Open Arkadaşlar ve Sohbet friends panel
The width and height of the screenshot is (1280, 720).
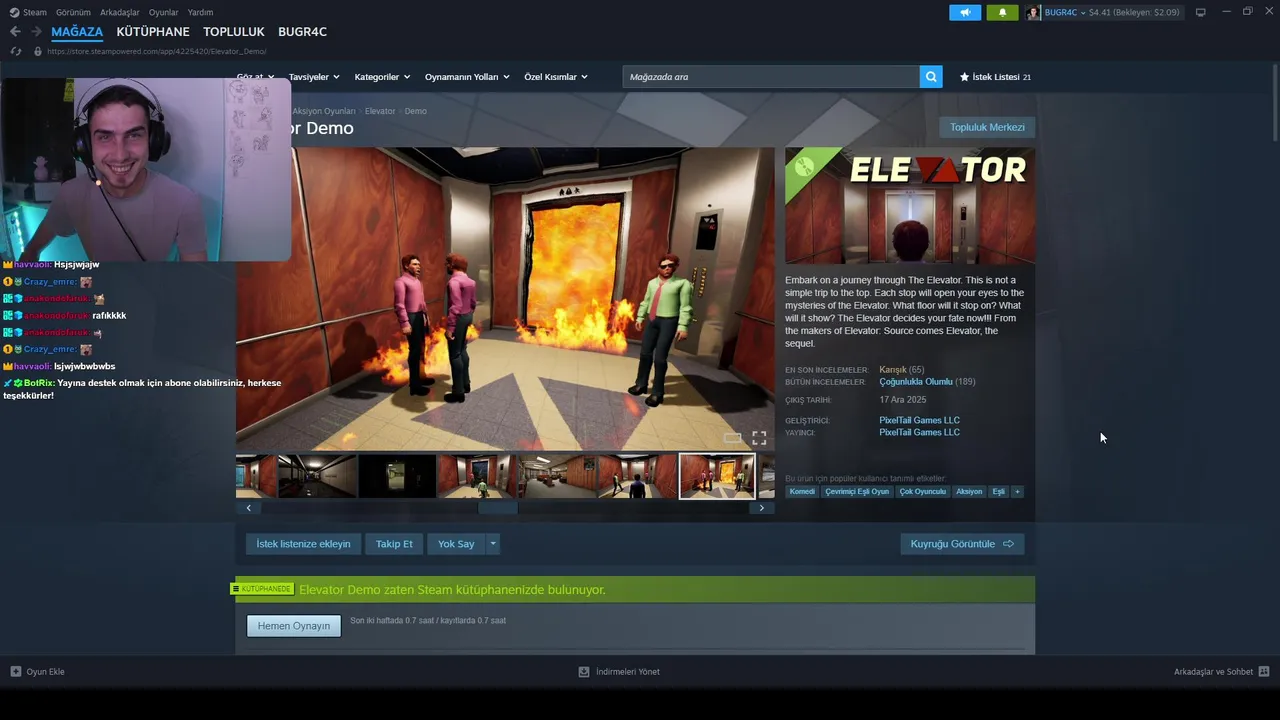[x=1221, y=672]
